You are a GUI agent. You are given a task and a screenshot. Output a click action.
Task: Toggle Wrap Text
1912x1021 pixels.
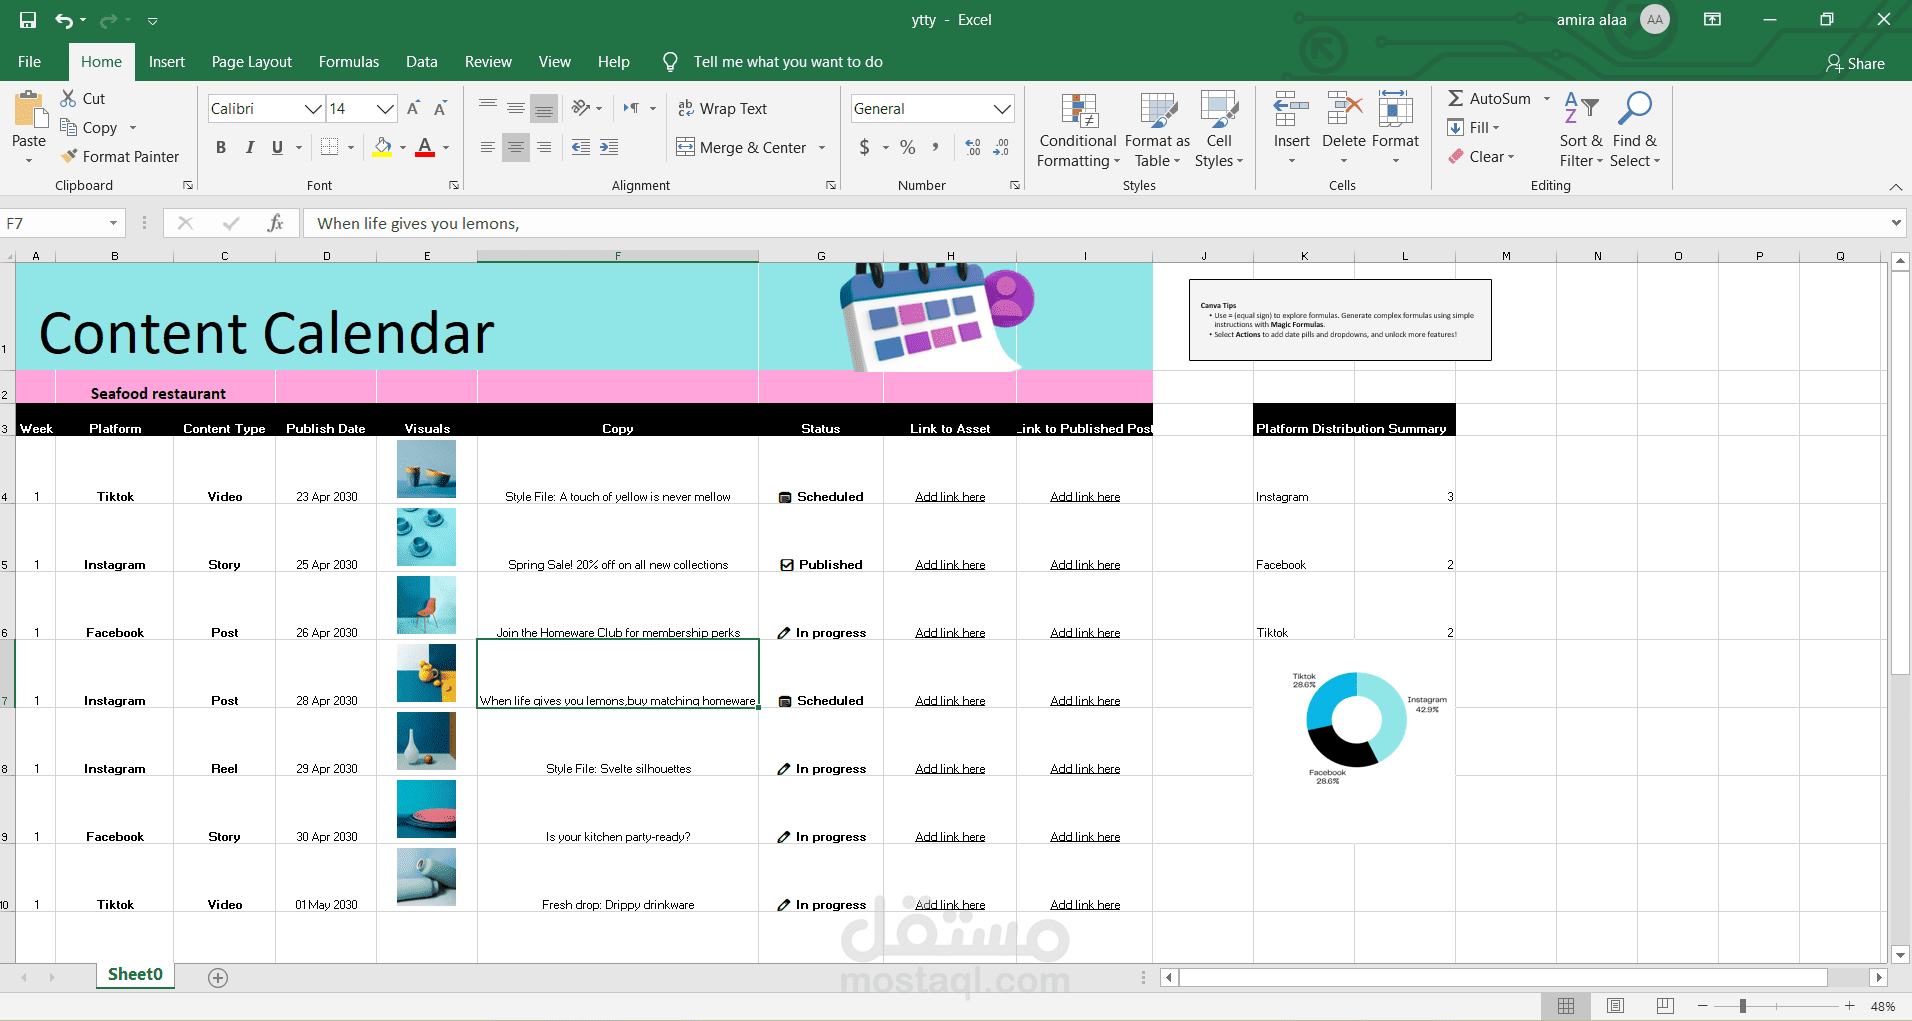(722, 108)
